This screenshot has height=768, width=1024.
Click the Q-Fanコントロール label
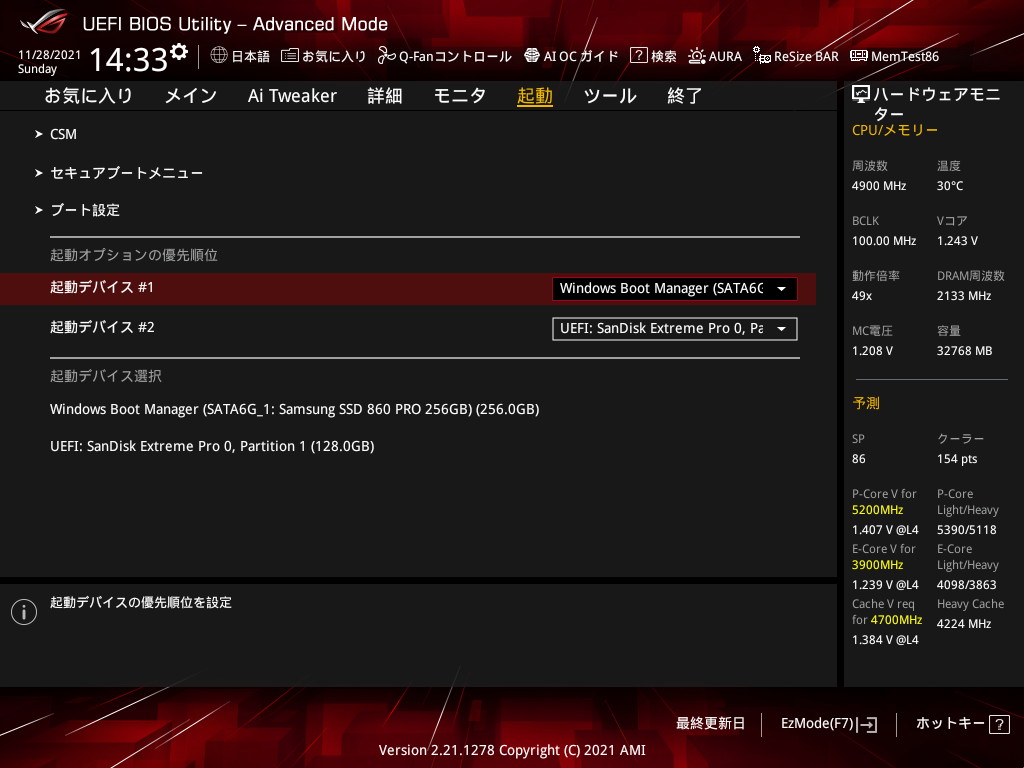[x=455, y=57]
